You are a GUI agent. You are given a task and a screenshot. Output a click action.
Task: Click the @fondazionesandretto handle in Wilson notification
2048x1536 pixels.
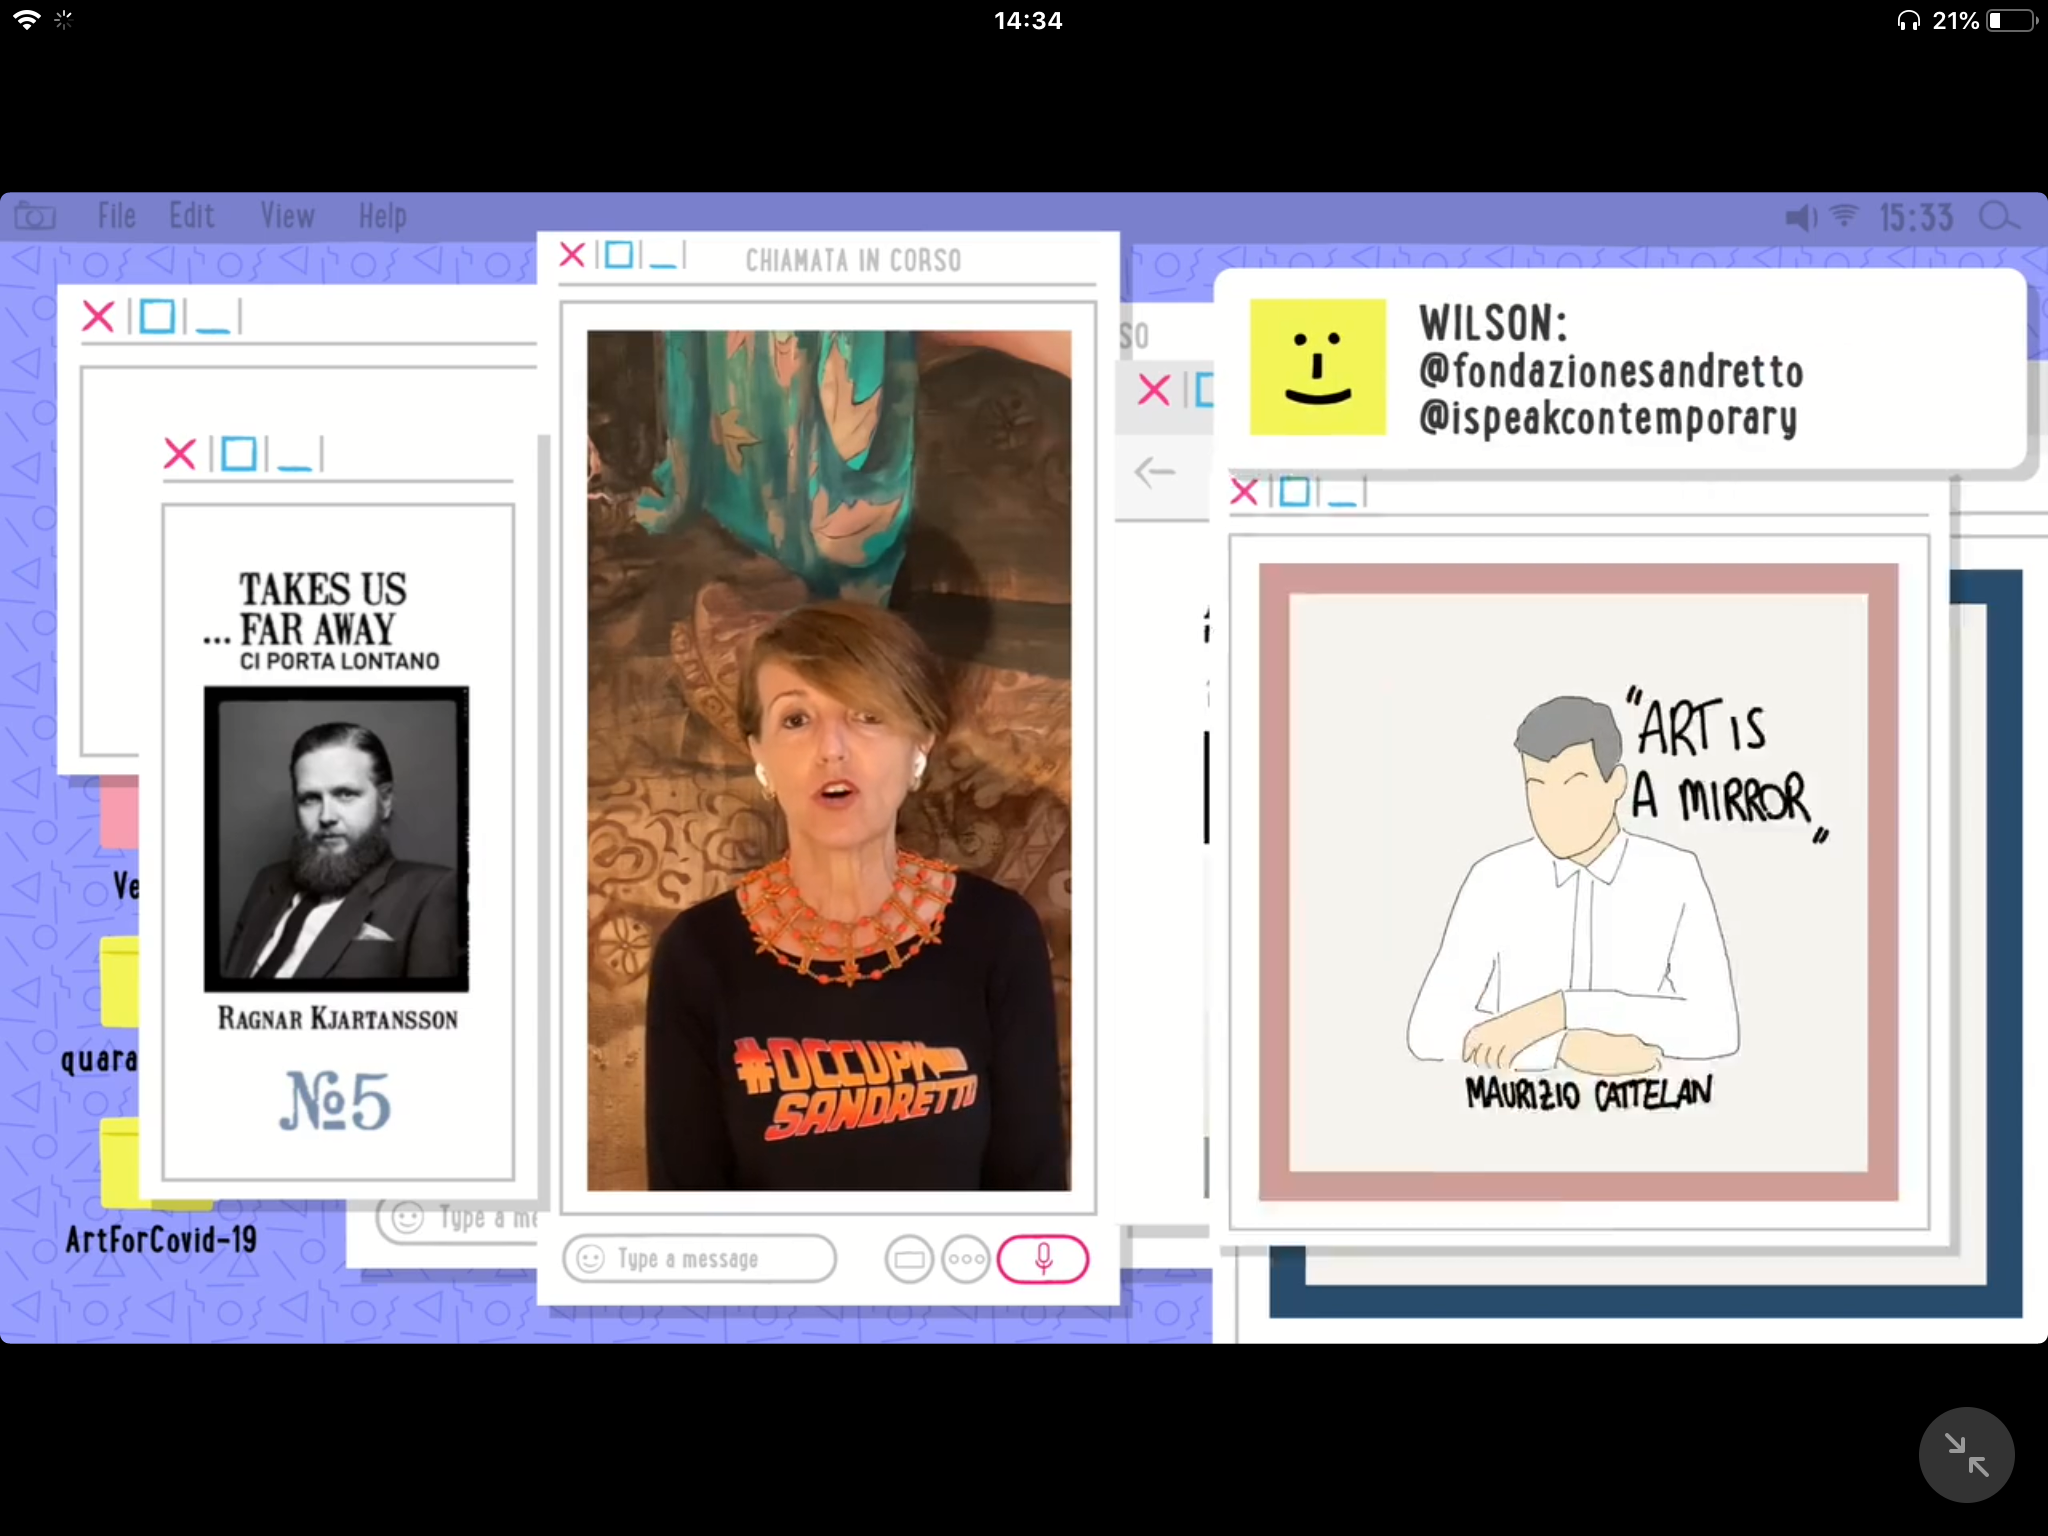pyautogui.click(x=1611, y=371)
